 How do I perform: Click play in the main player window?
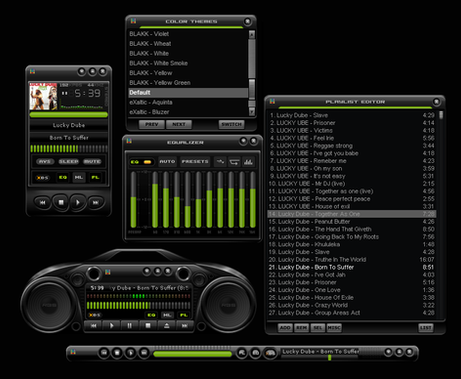[78, 202]
